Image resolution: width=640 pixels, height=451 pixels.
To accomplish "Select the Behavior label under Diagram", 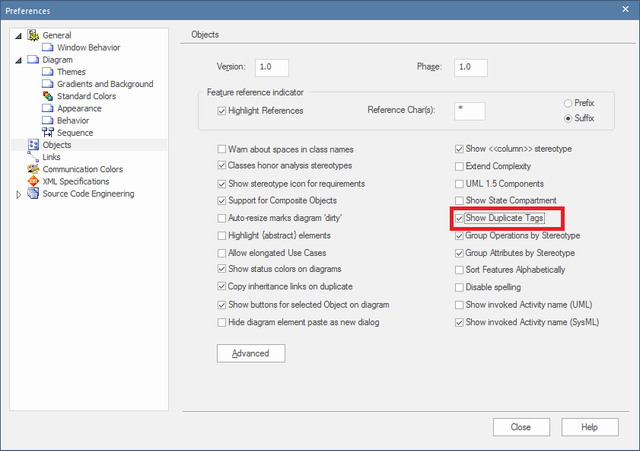I will [x=73, y=120].
